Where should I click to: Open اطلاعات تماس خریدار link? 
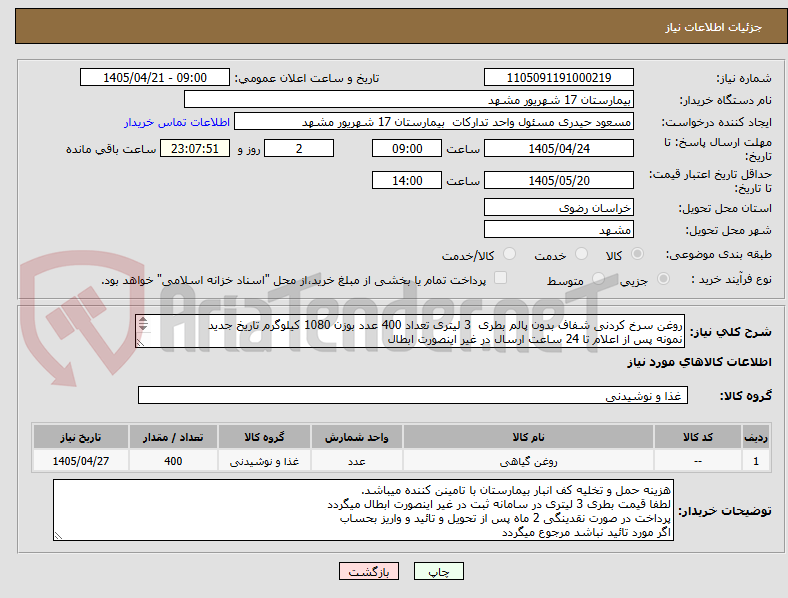177,122
